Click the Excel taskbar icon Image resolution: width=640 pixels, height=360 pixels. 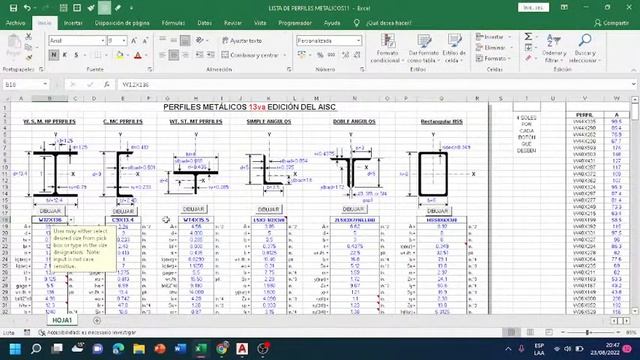click(x=201, y=349)
